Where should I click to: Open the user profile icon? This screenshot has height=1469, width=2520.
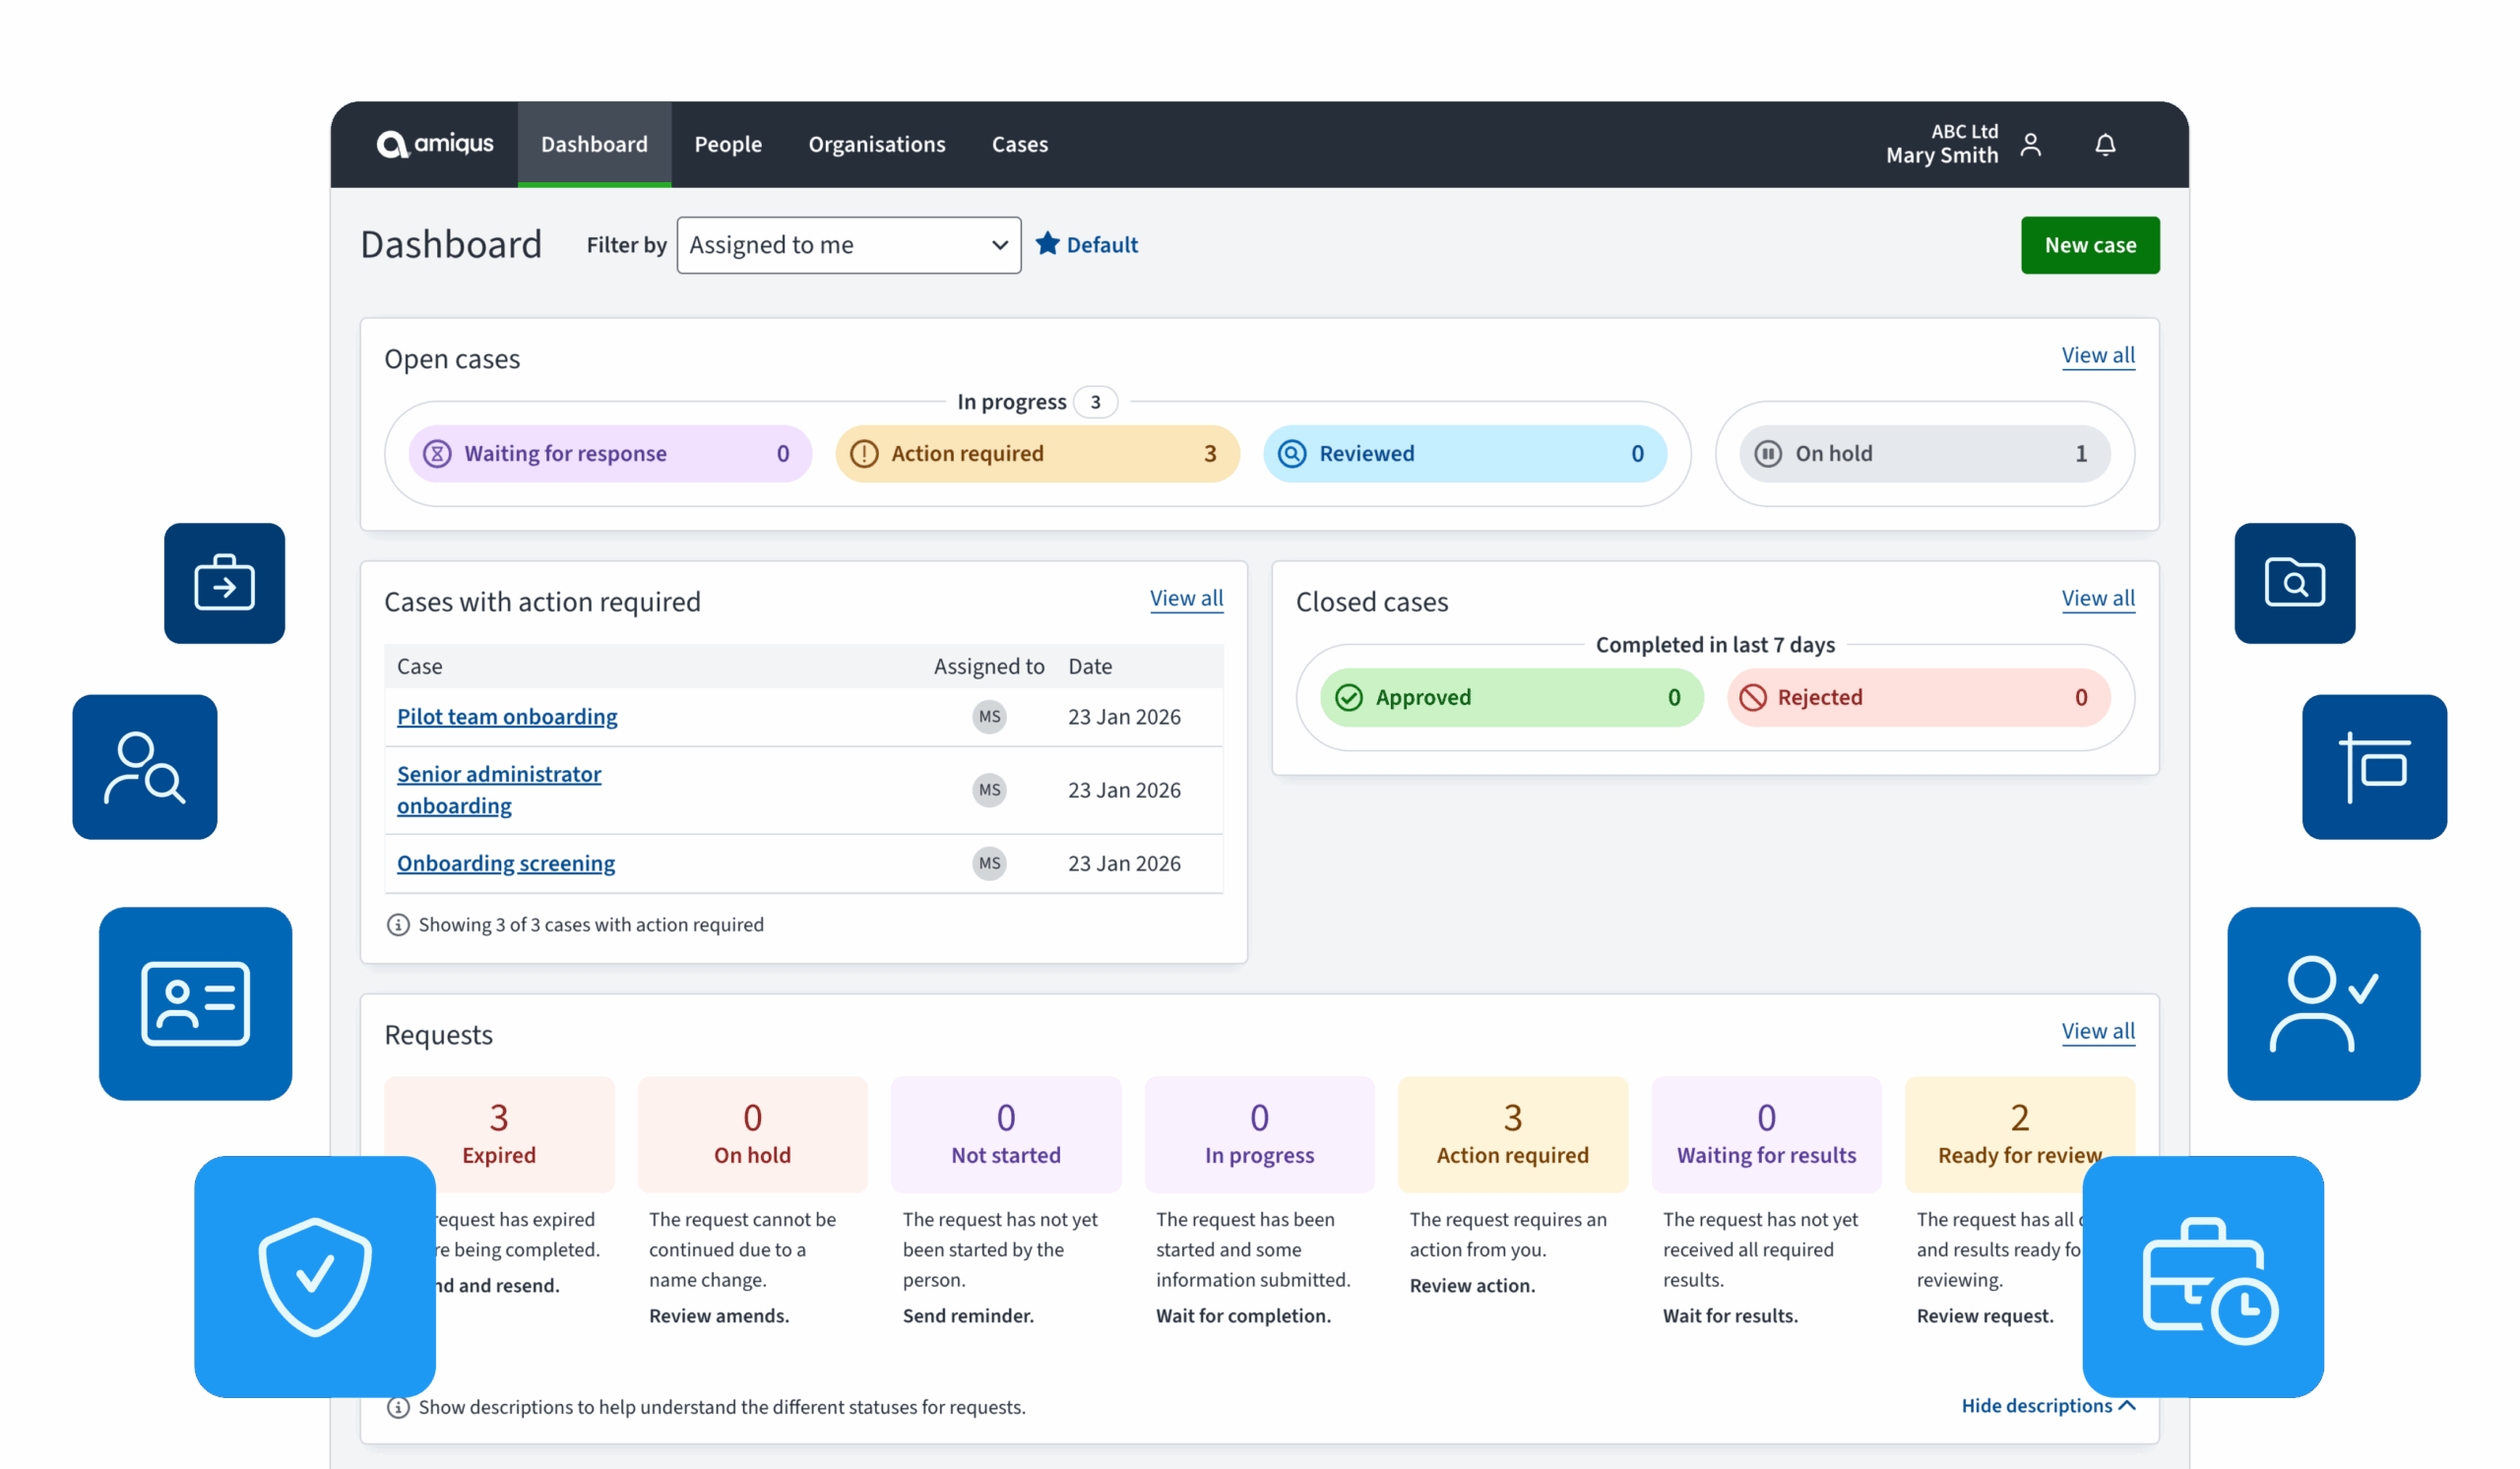pos(2030,145)
